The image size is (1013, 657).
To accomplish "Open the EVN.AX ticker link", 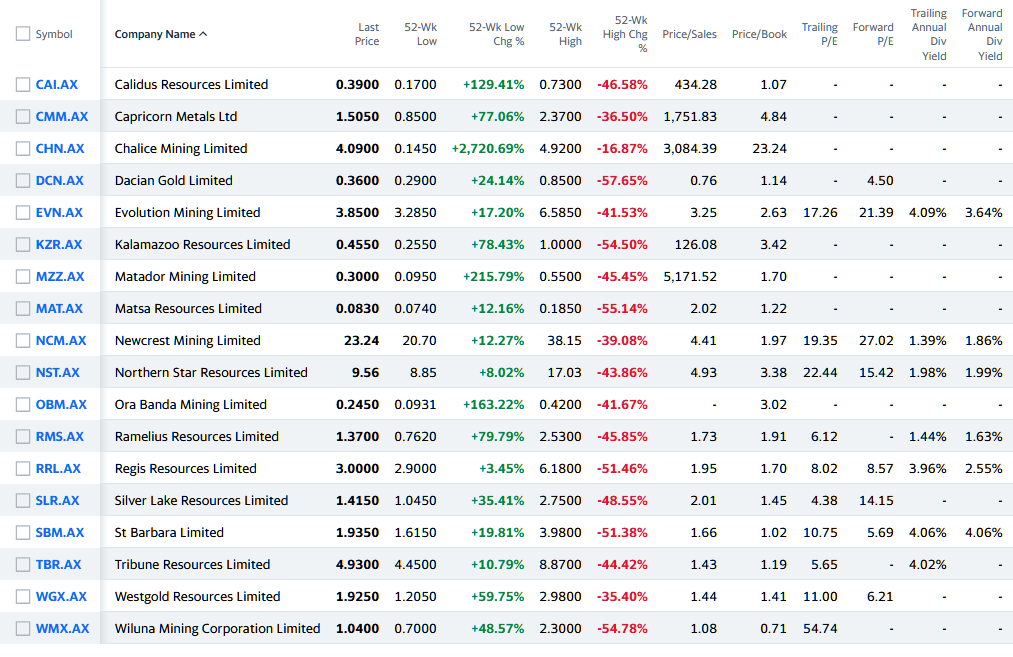I will tap(59, 213).
